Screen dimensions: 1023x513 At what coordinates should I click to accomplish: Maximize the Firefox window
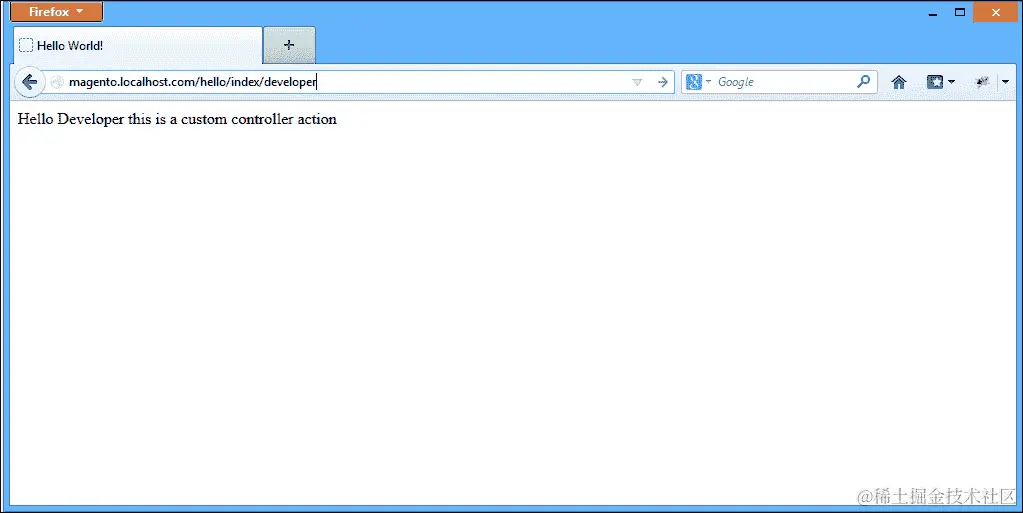tap(960, 12)
